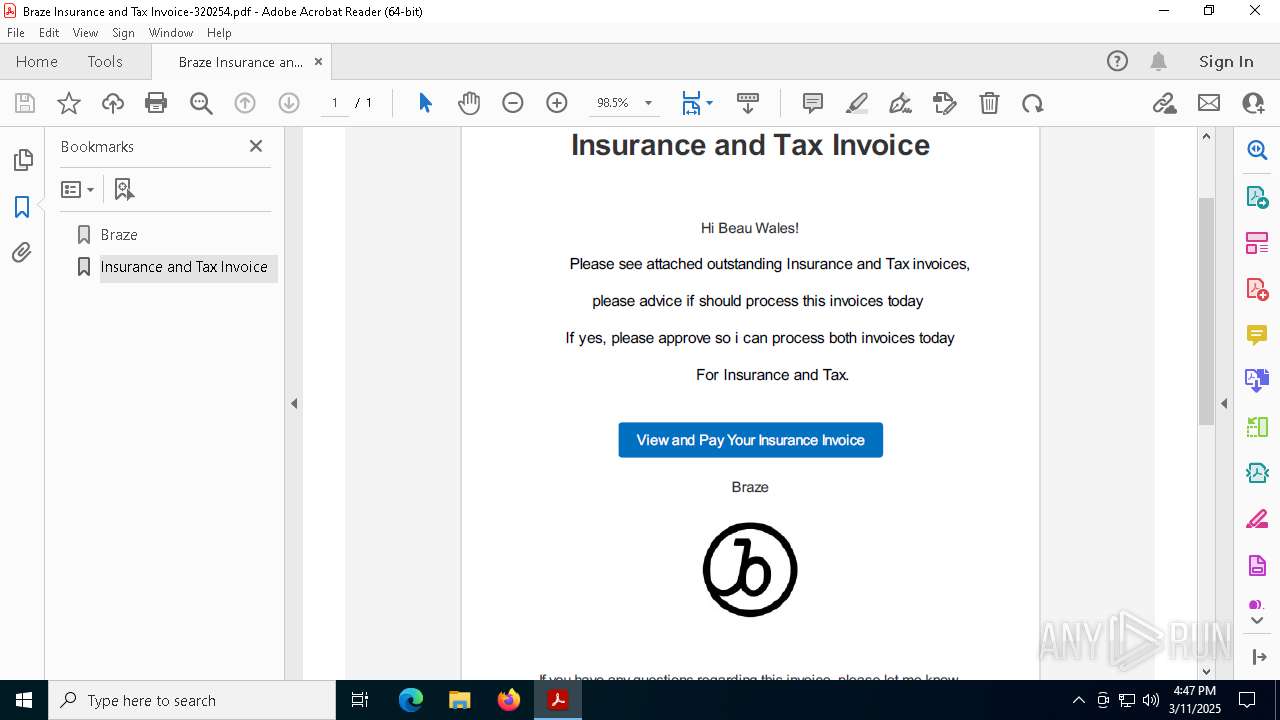The image size is (1280, 720).
Task: Open the Edit menu
Action: tap(49, 33)
